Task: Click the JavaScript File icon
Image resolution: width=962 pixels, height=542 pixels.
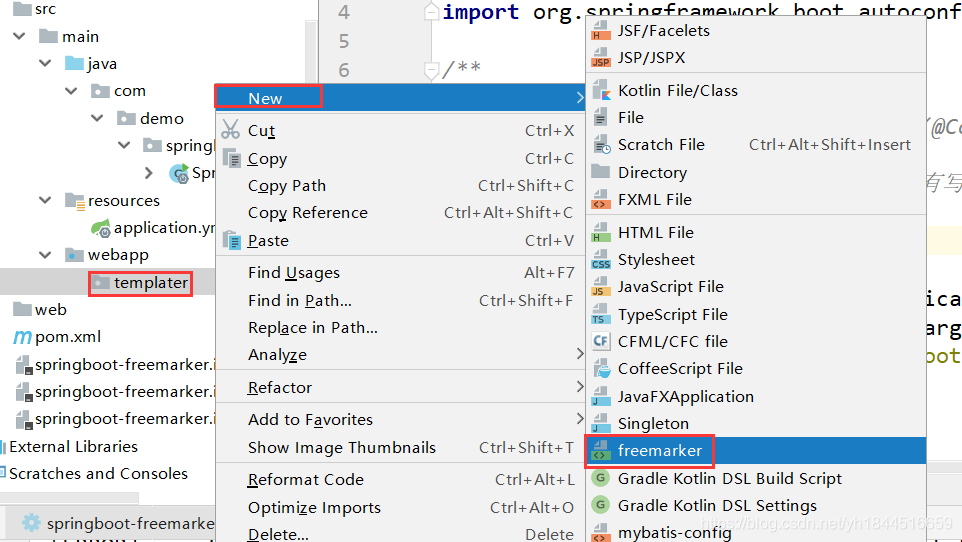Action: tap(601, 287)
